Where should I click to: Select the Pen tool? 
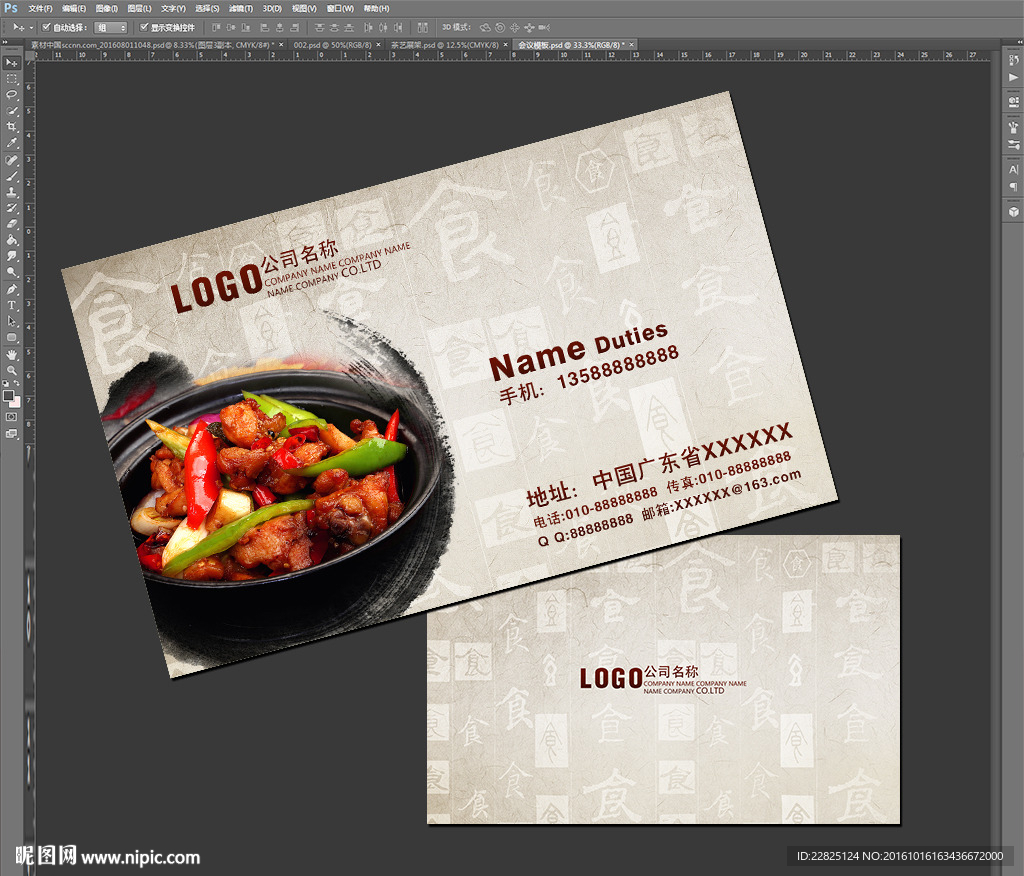click(x=12, y=289)
